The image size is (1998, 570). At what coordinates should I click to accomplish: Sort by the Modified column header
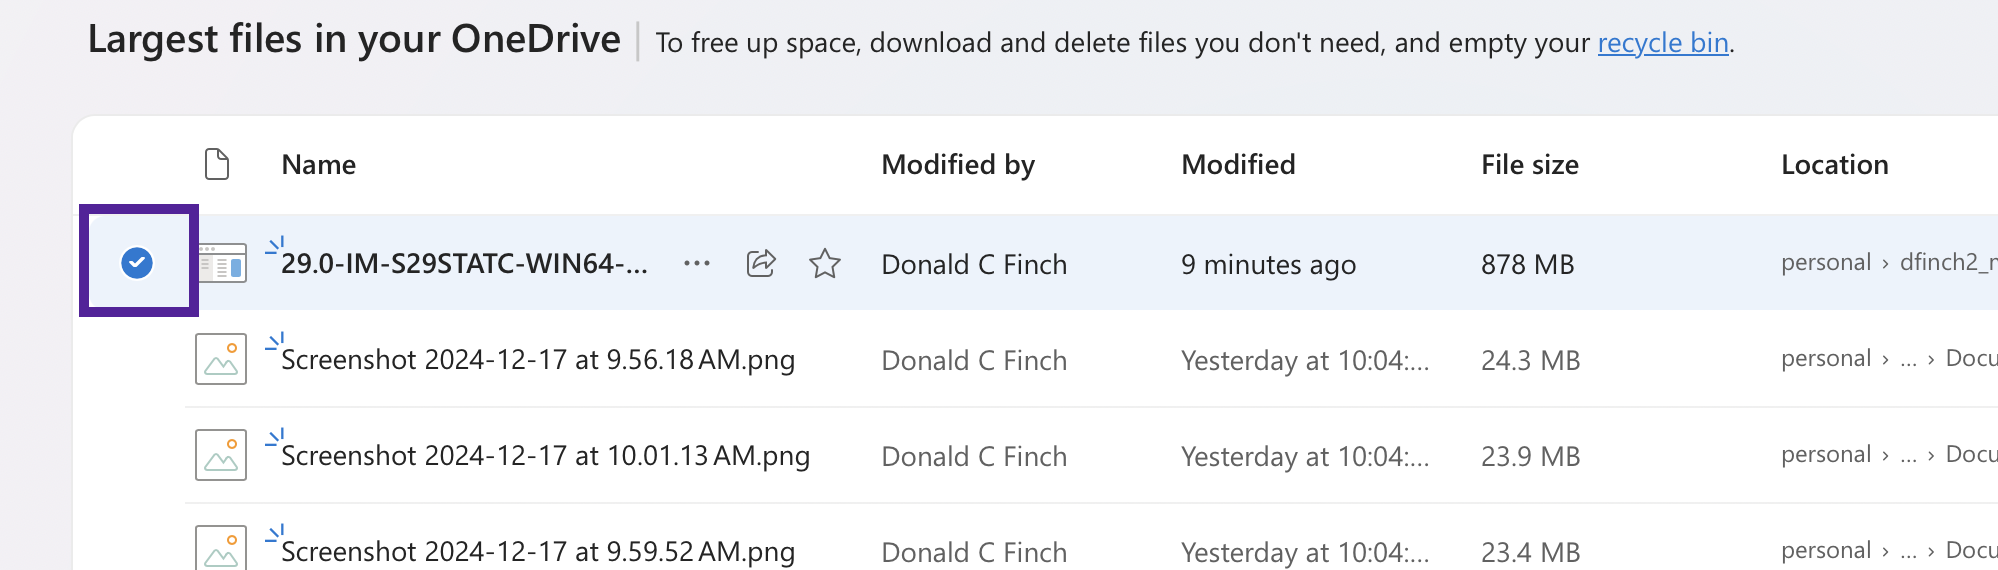tap(1238, 164)
